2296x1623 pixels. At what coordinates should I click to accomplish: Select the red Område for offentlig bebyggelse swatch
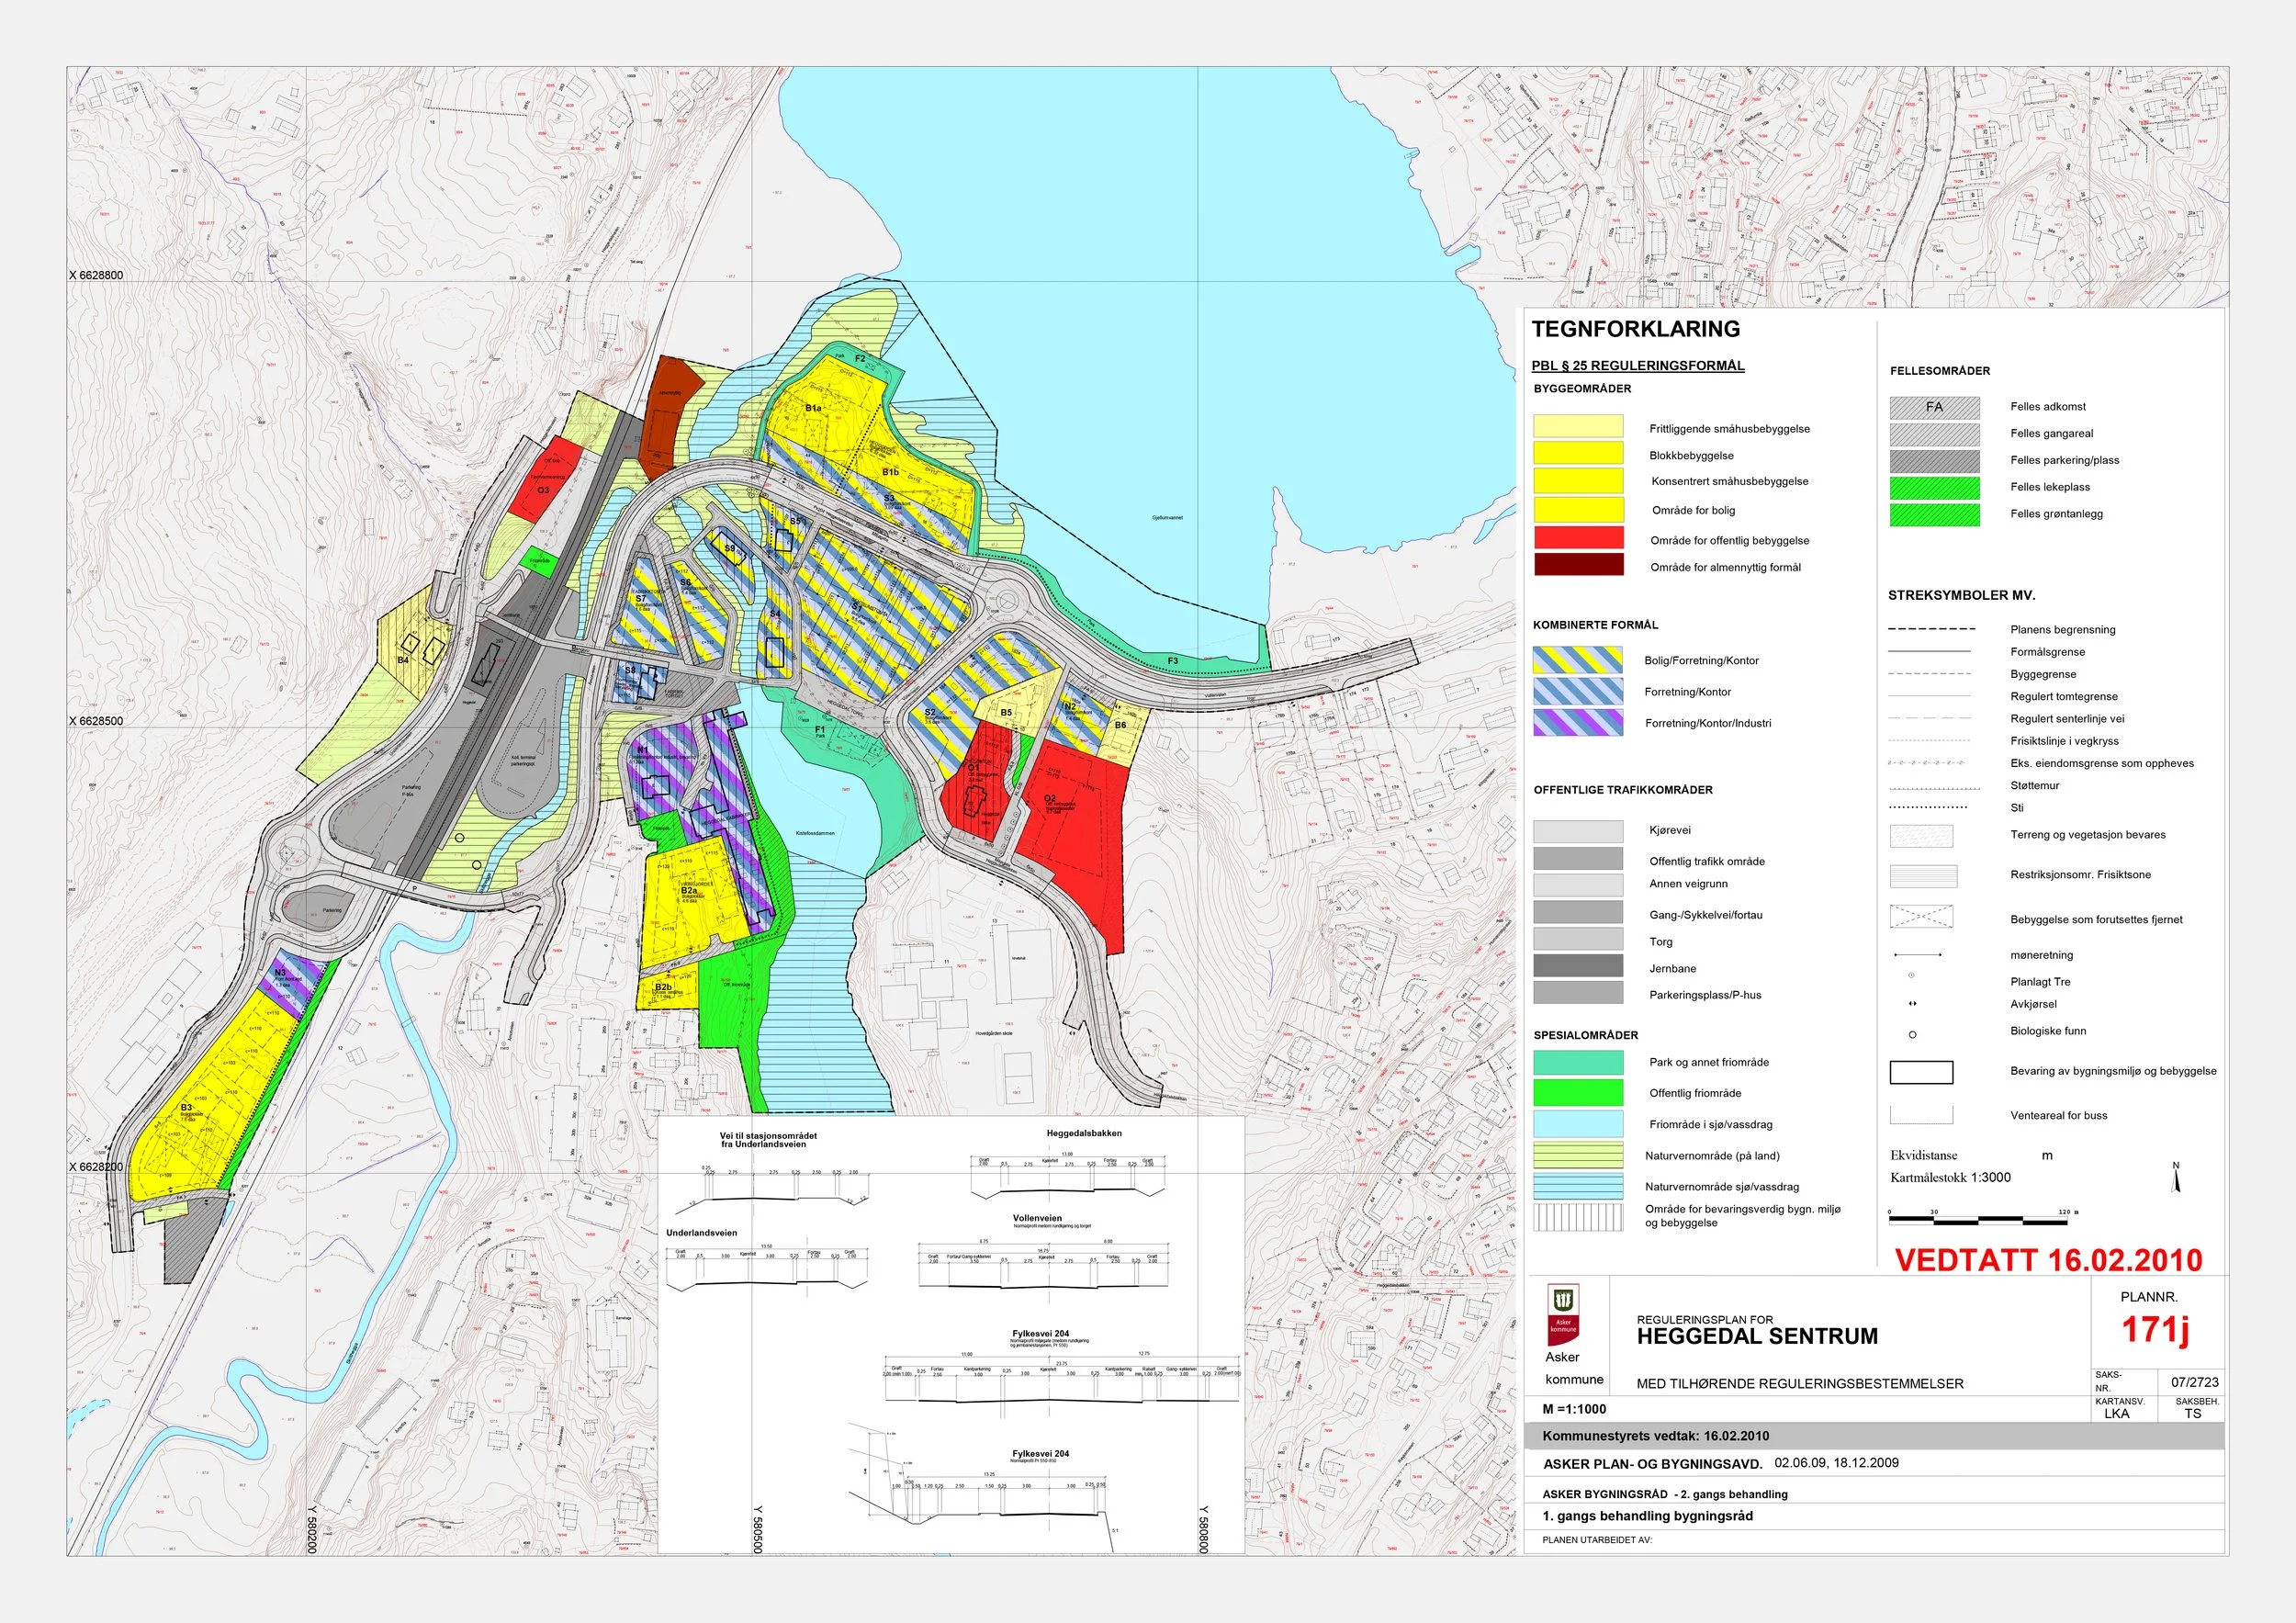pos(1578,538)
